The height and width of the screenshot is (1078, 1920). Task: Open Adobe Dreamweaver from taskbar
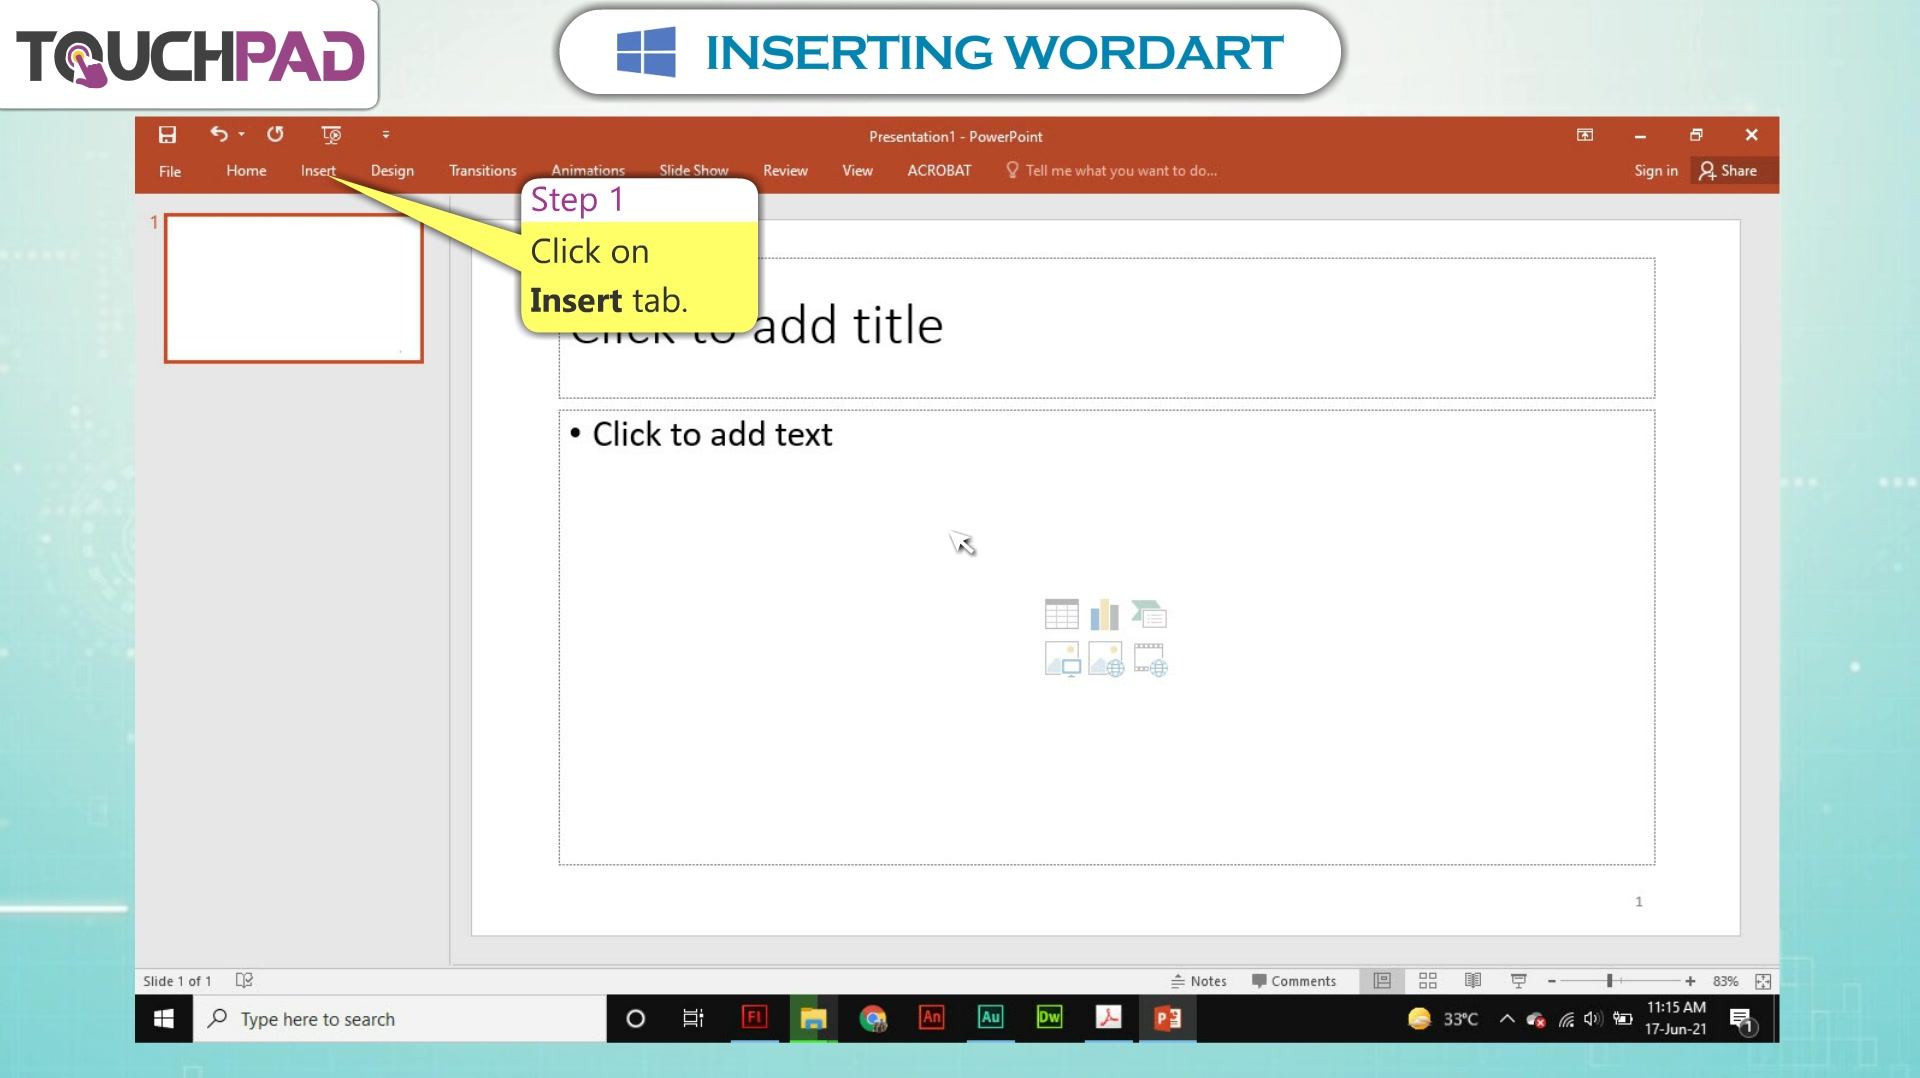(x=1049, y=1018)
